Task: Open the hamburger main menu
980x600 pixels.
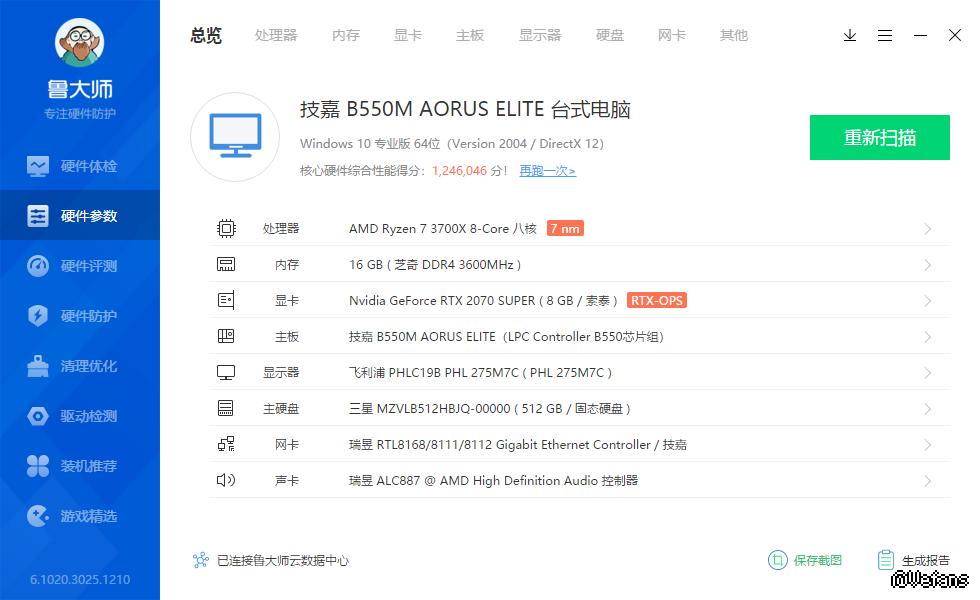Action: tap(884, 36)
